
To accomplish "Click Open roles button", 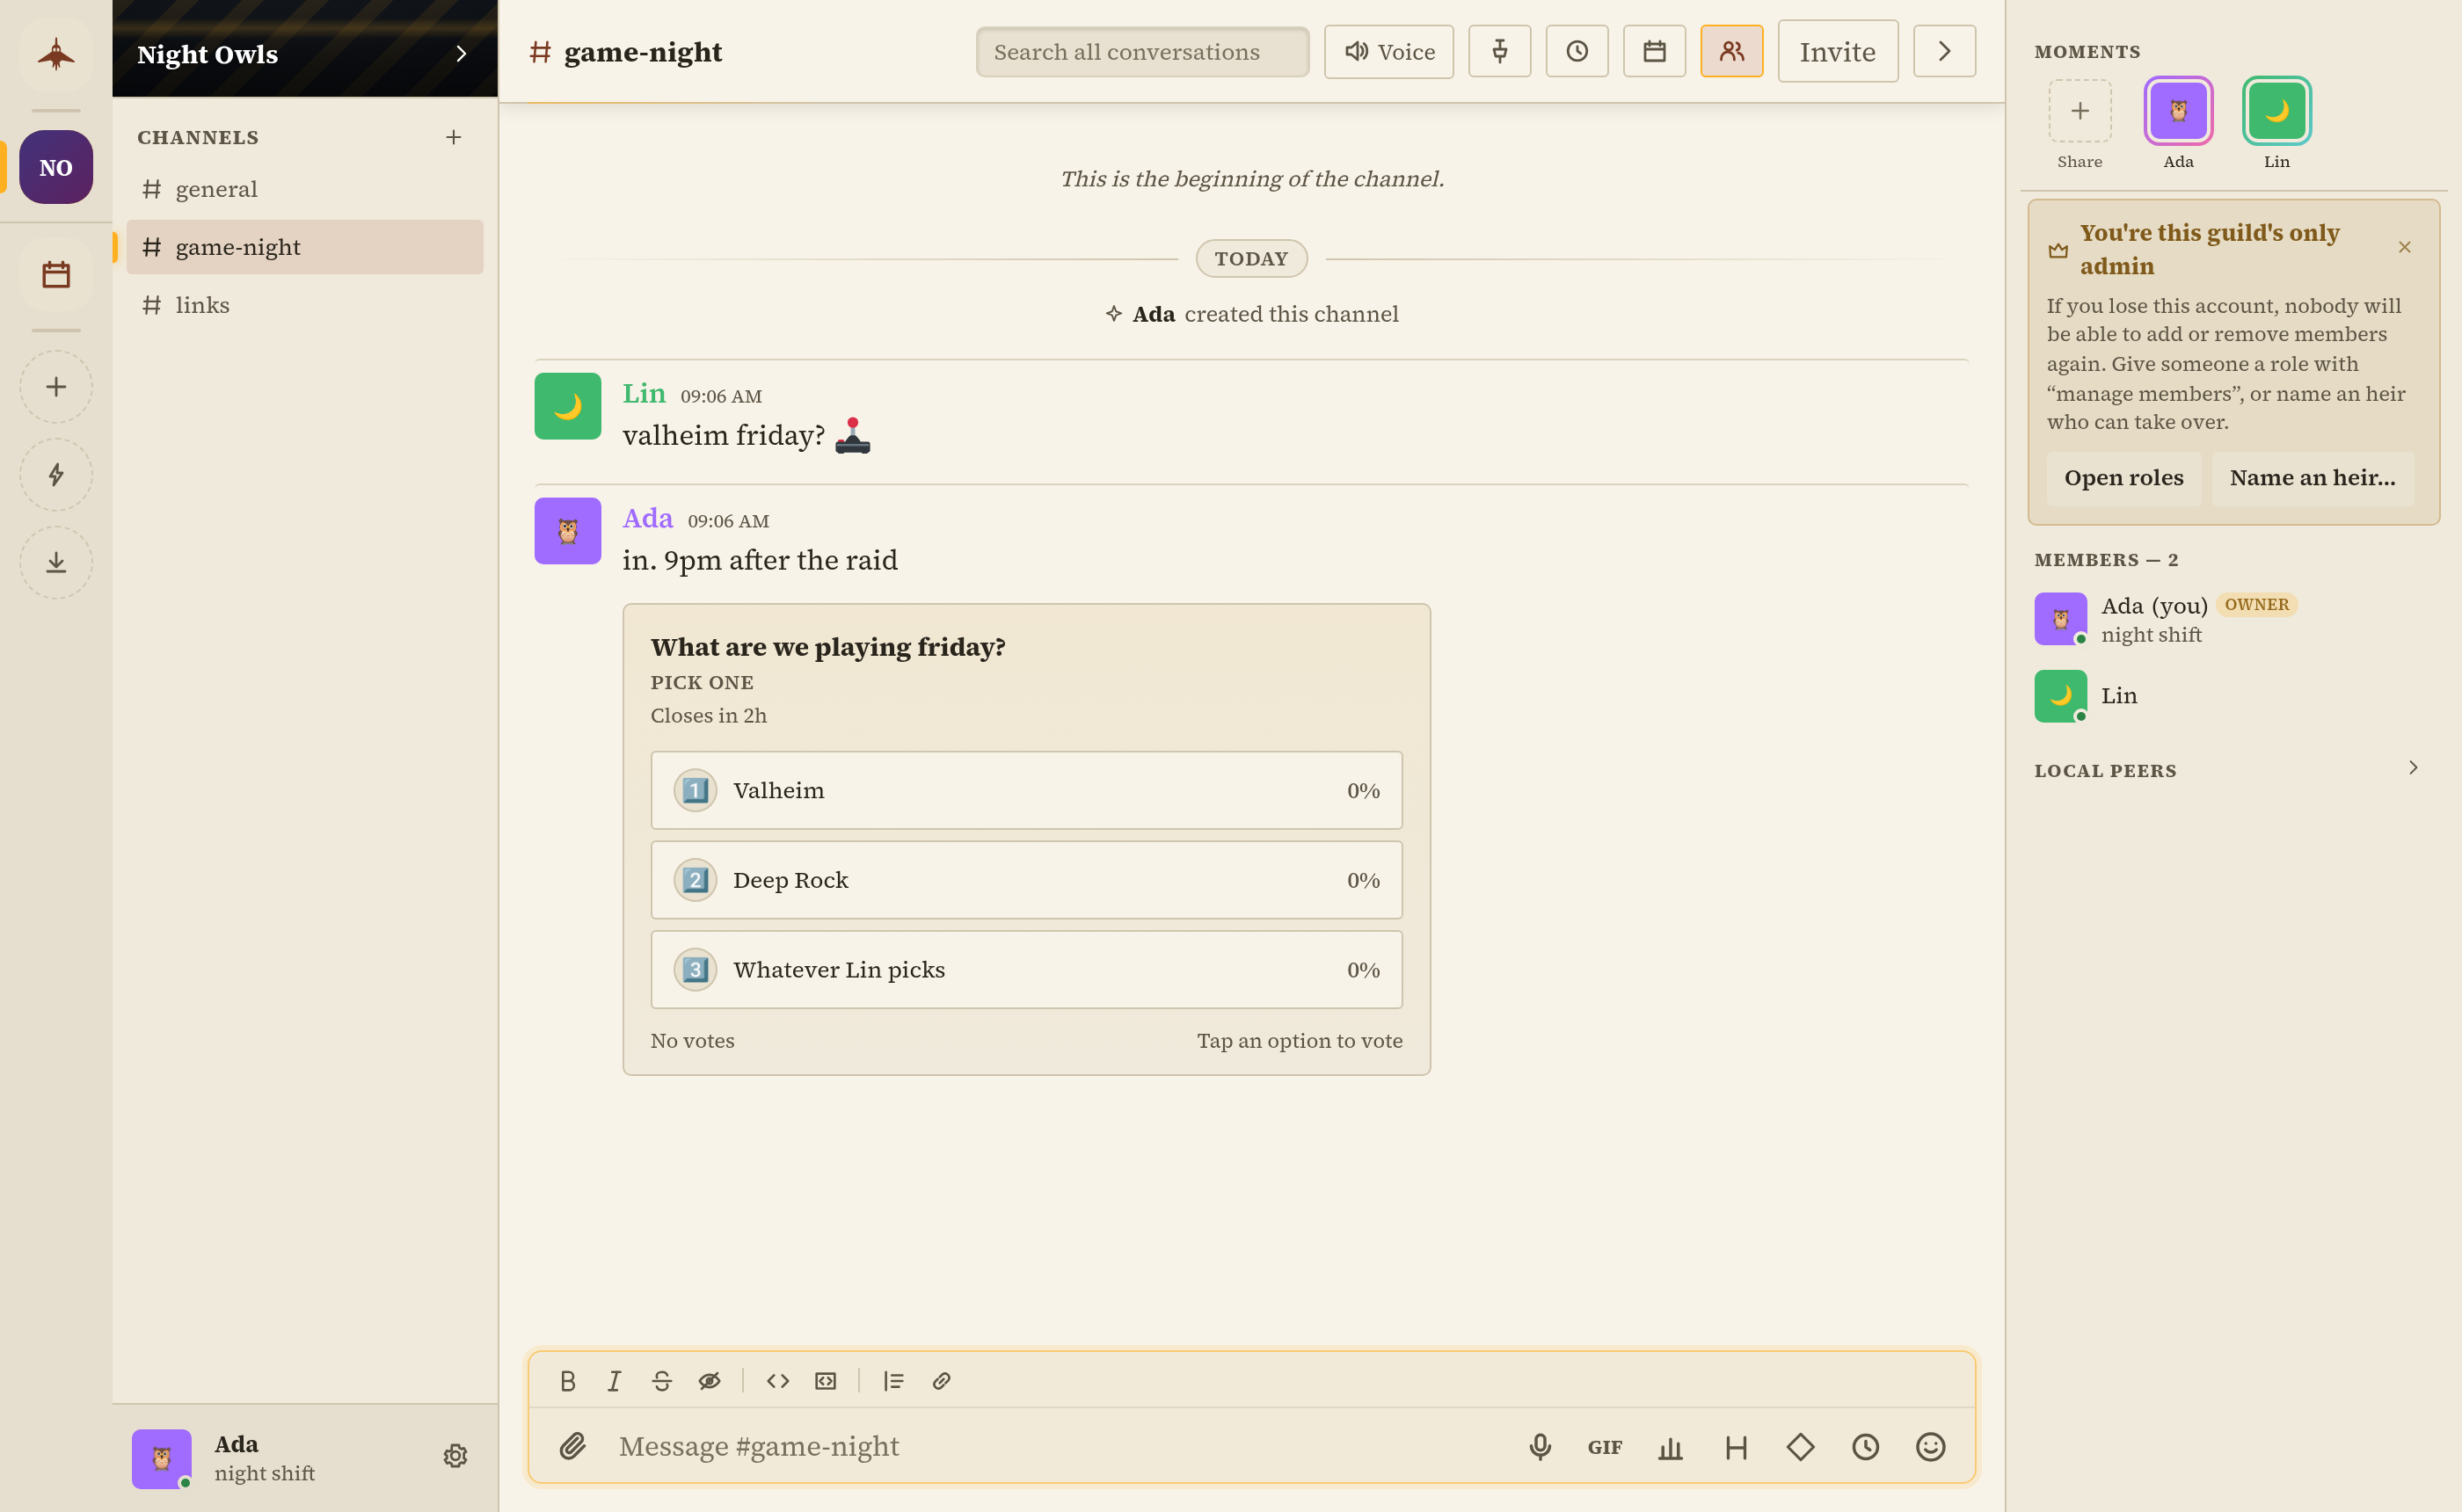I will point(2123,478).
